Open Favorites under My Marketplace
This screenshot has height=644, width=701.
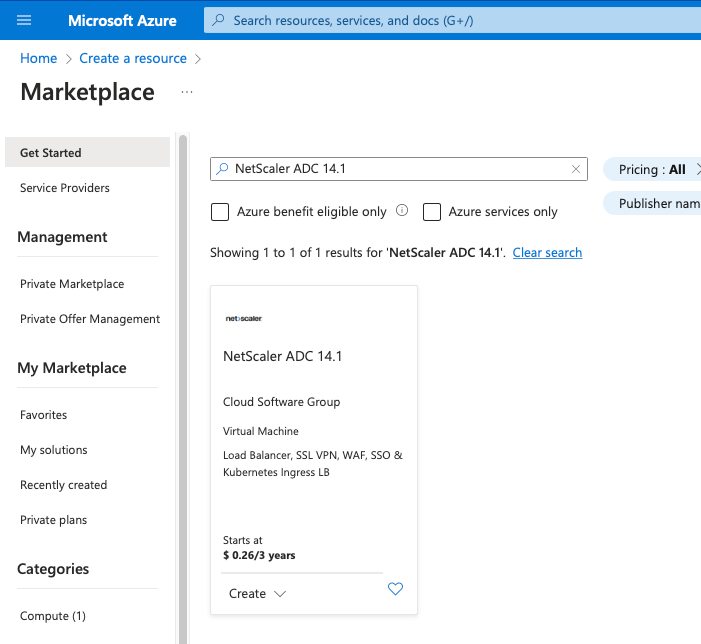pos(43,415)
